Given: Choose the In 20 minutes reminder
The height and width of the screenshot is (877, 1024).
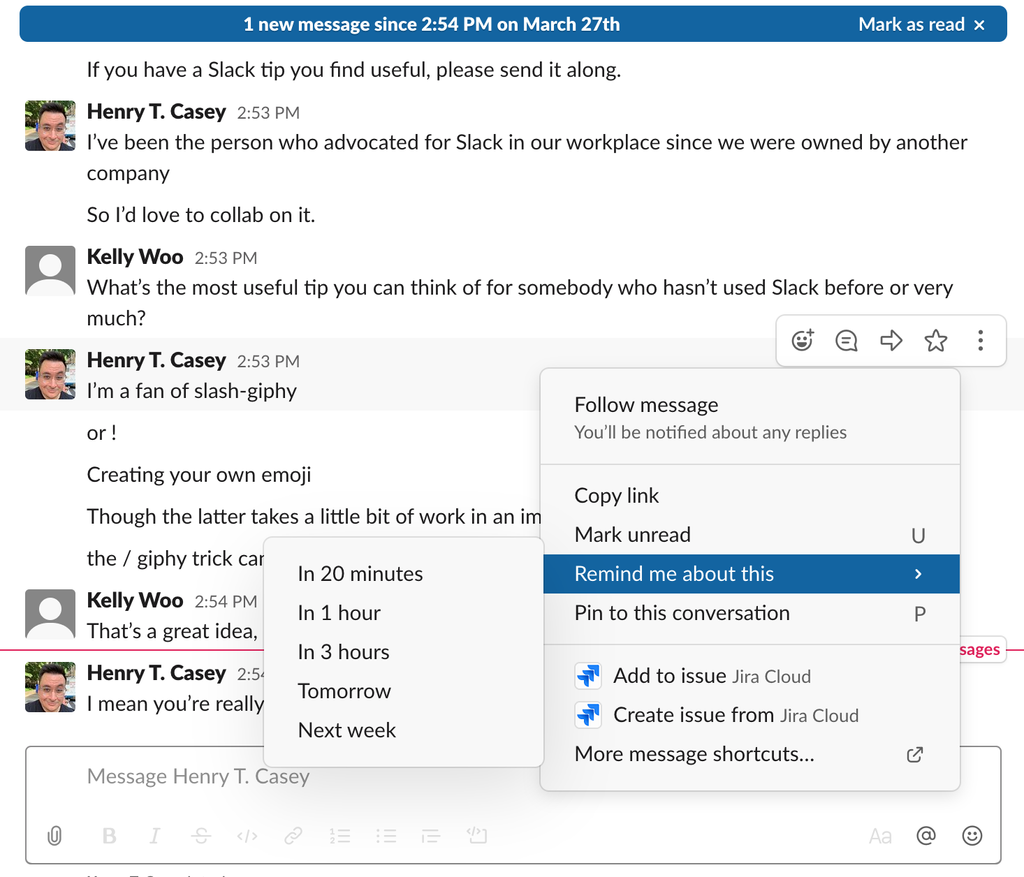Looking at the screenshot, I should coord(360,574).
